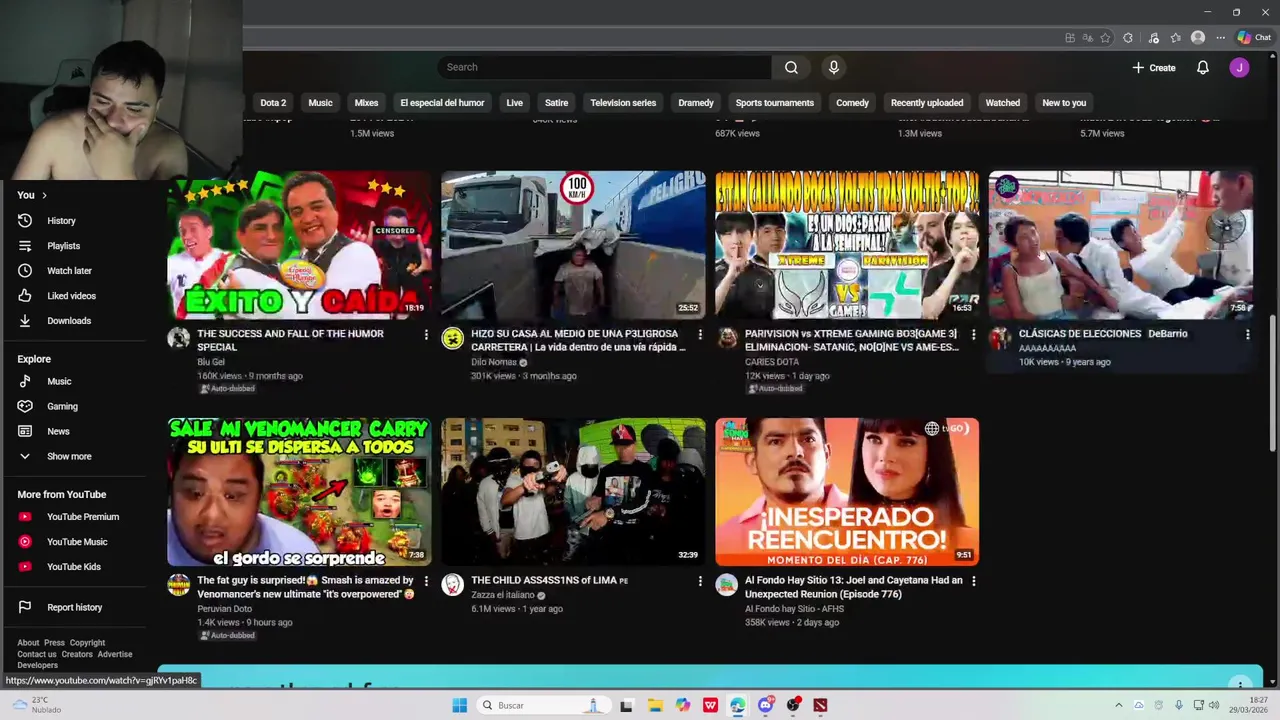1280x720 pixels.
Task: Select the Sports tournaments chip
Action: (x=775, y=103)
